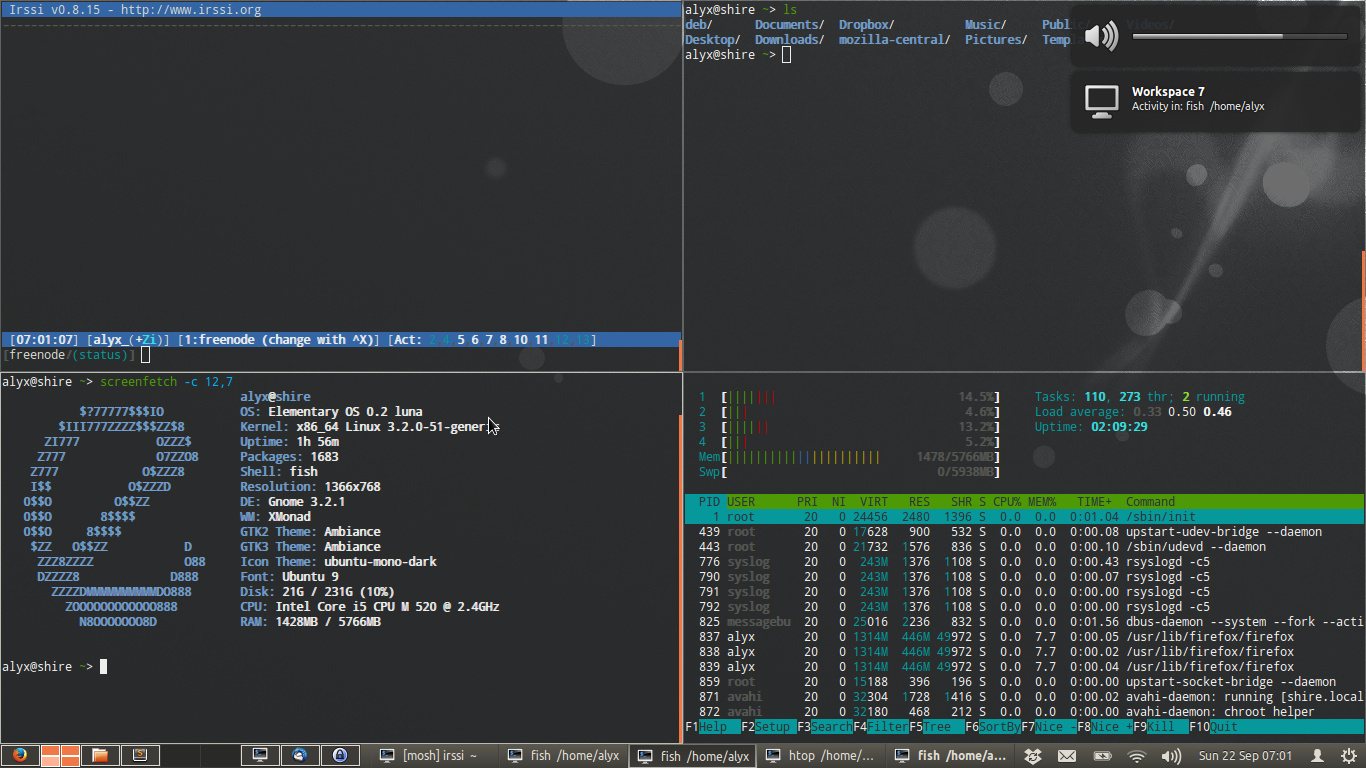Select the /sbin/init process row in htop

click(x=1000, y=516)
